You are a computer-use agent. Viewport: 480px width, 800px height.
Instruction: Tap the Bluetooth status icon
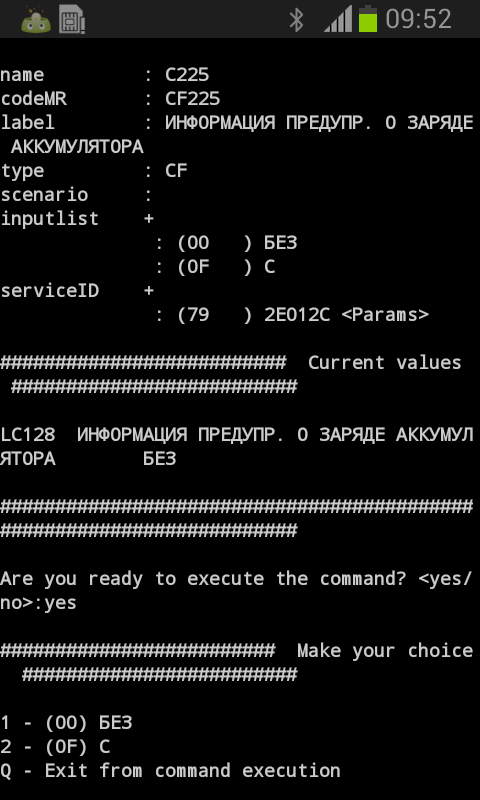click(296, 20)
